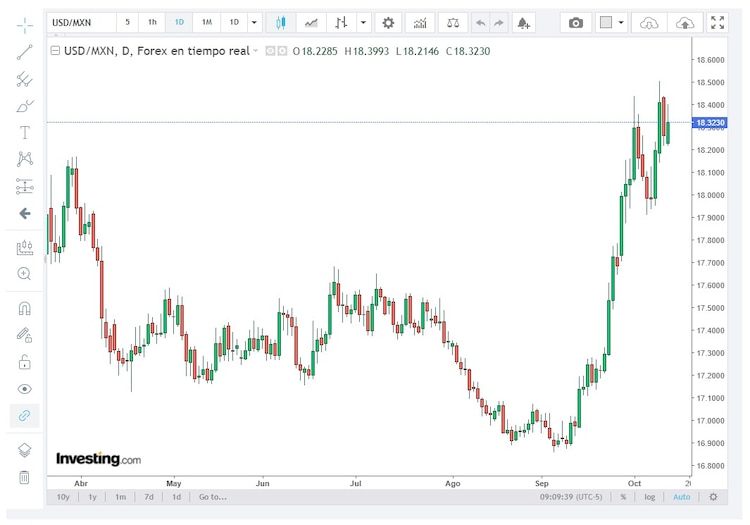Select the text annotation tool
Screen dimensions: 750x525
24,132
